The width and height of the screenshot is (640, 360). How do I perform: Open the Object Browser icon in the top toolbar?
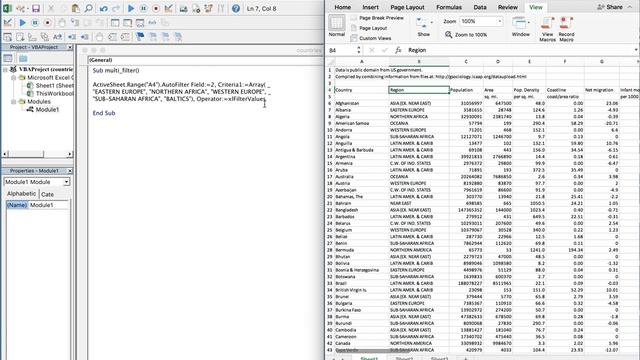pyautogui.click(x=209, y=8)
